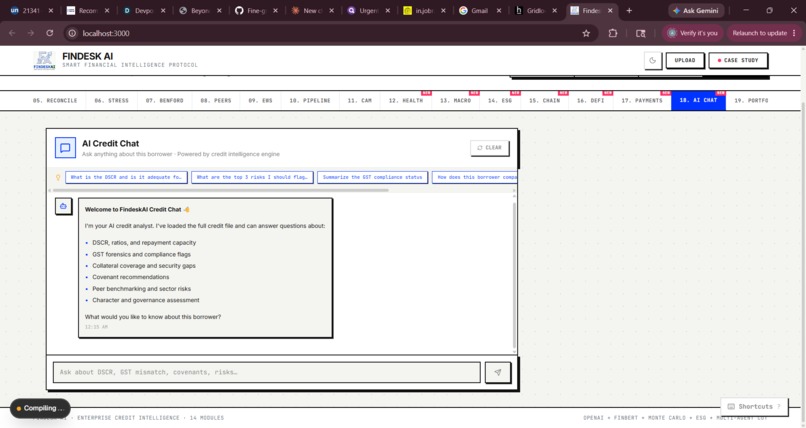This screenshot has height=428, width=806.
Task: Click the FINDESK AI logo image
Action: pos(44,60)
